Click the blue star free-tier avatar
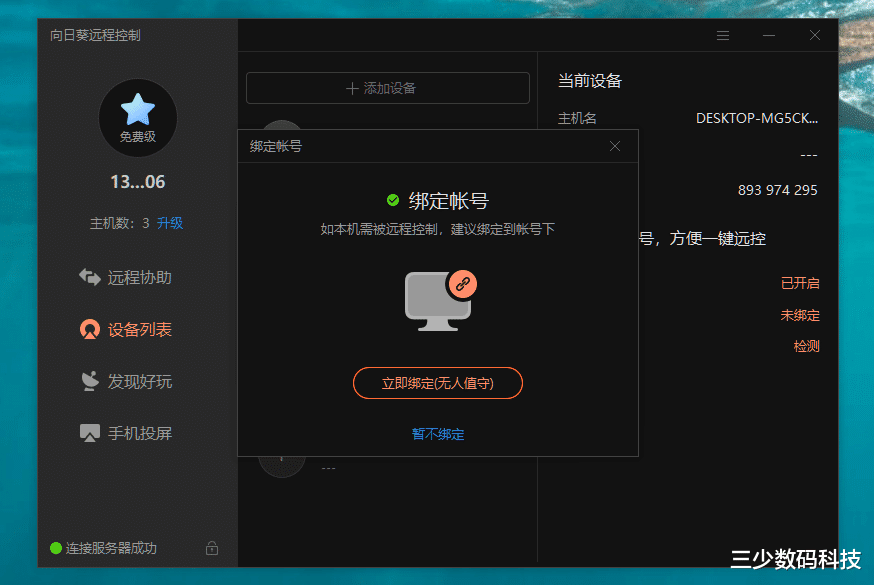The height and width of the screenshot is (585, 874). pyautogui.click(x=138, y=118)
